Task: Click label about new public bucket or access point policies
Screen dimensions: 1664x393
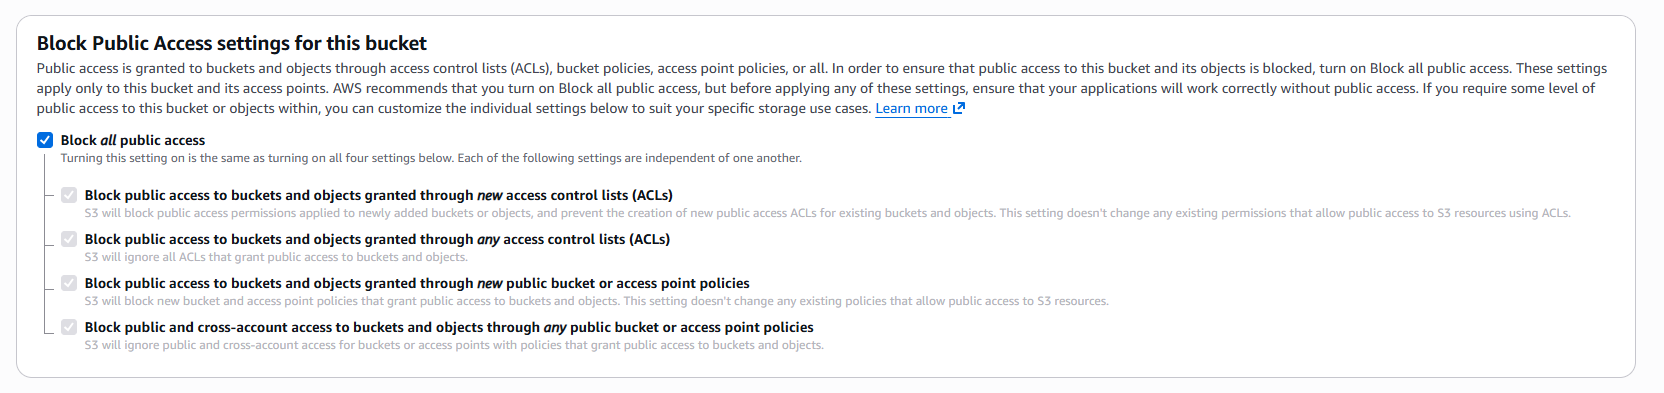Action: [417, 283]
